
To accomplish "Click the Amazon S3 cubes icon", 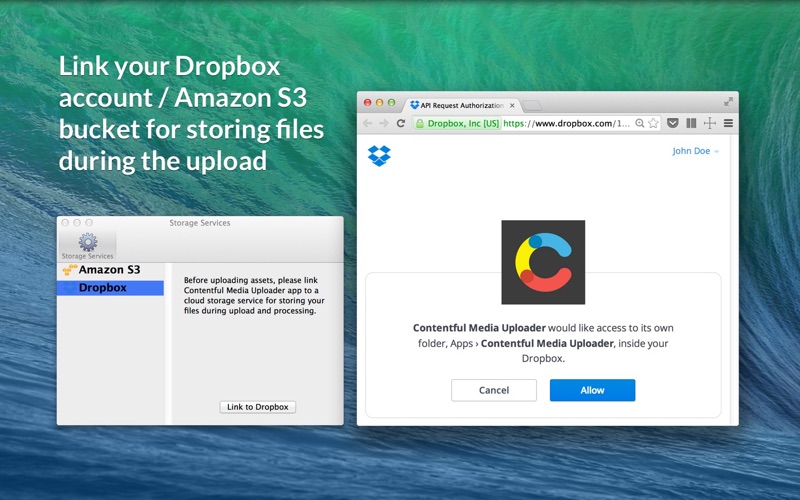I will coord(69,270).
